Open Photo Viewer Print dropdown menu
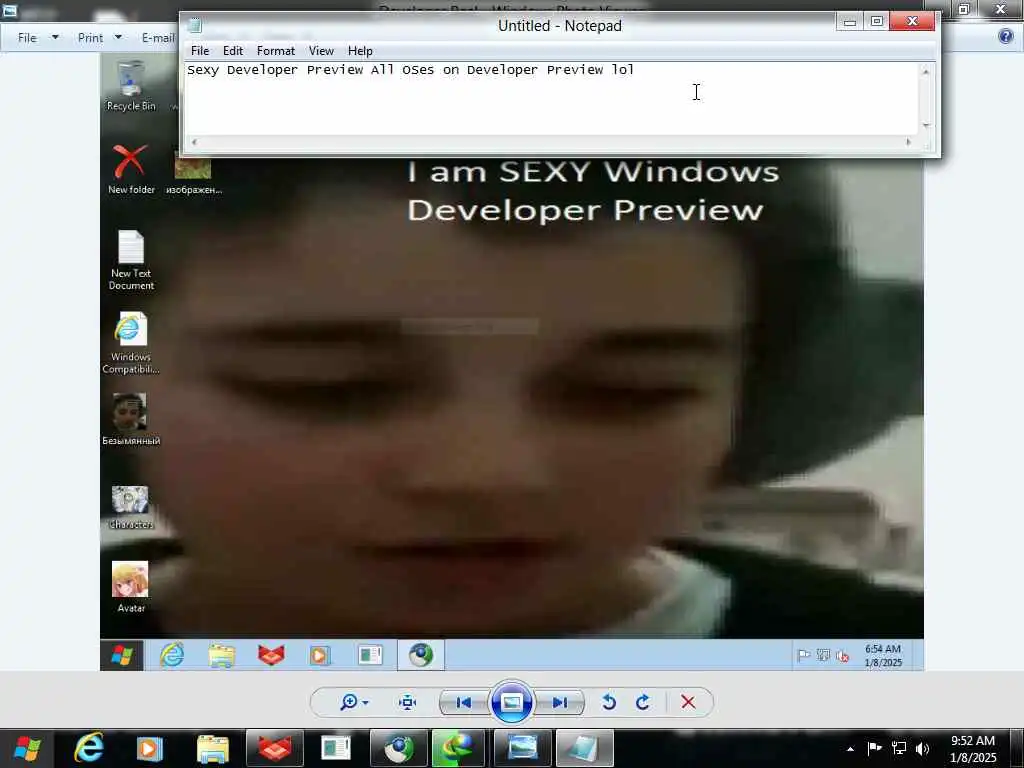 (x=99, y=38)
